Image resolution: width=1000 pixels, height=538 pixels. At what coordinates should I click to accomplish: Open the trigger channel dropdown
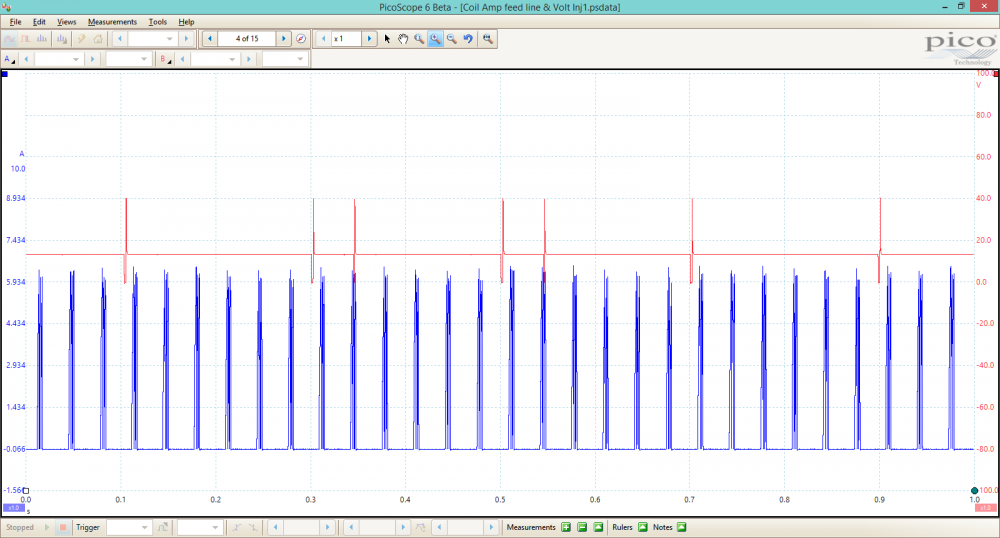[x=200, y=527]
